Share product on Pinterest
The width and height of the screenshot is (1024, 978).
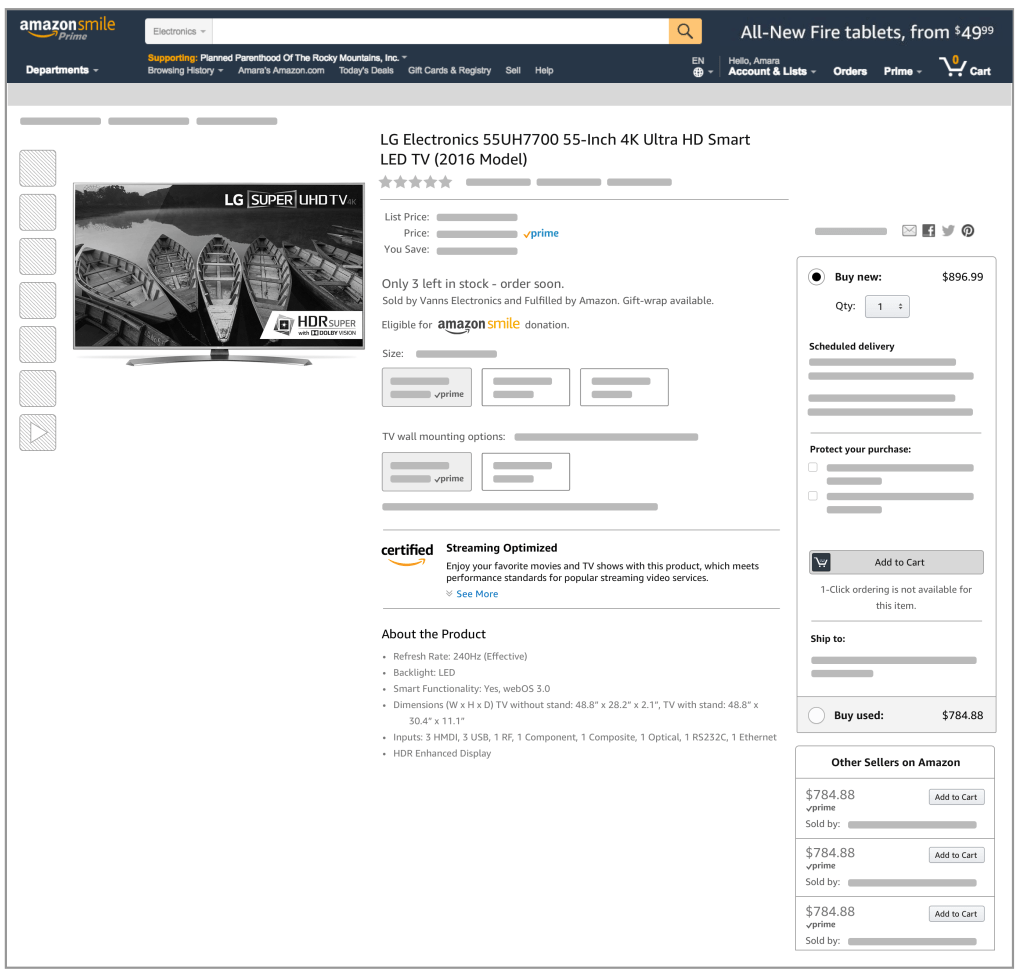click(x=968, y=231)
